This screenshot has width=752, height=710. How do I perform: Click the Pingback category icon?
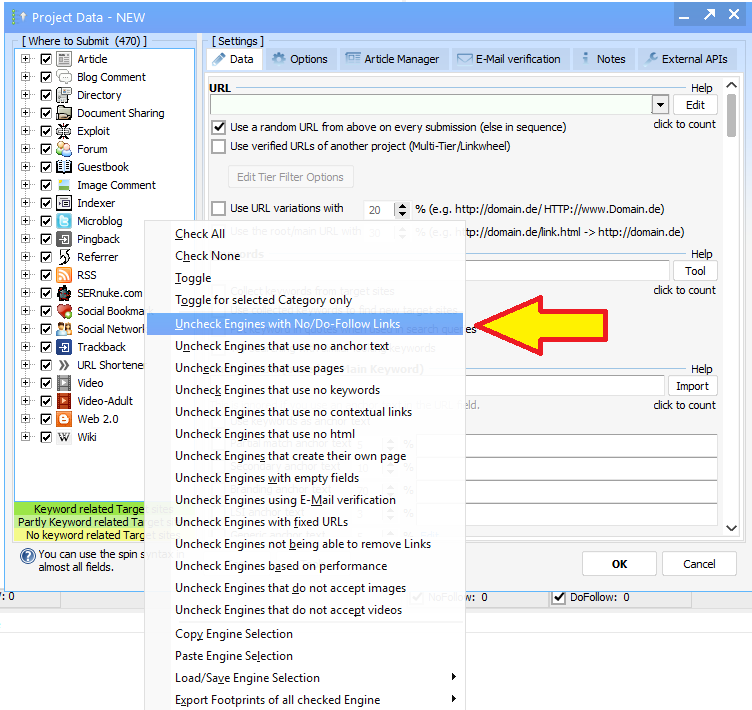pyautogui.click(x=64, y=239)
